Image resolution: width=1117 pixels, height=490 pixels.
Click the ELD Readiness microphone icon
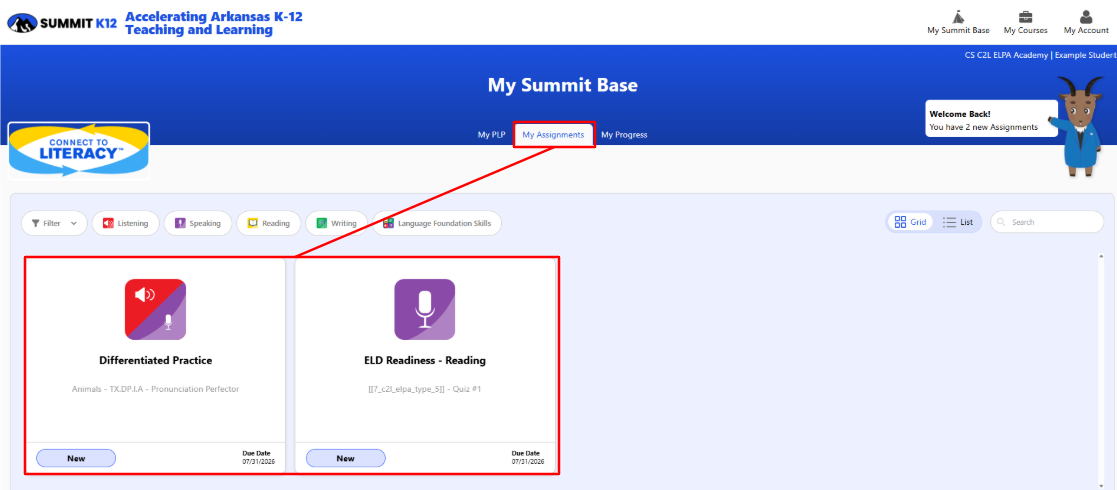pyautogui.click(x=424, y=310)
